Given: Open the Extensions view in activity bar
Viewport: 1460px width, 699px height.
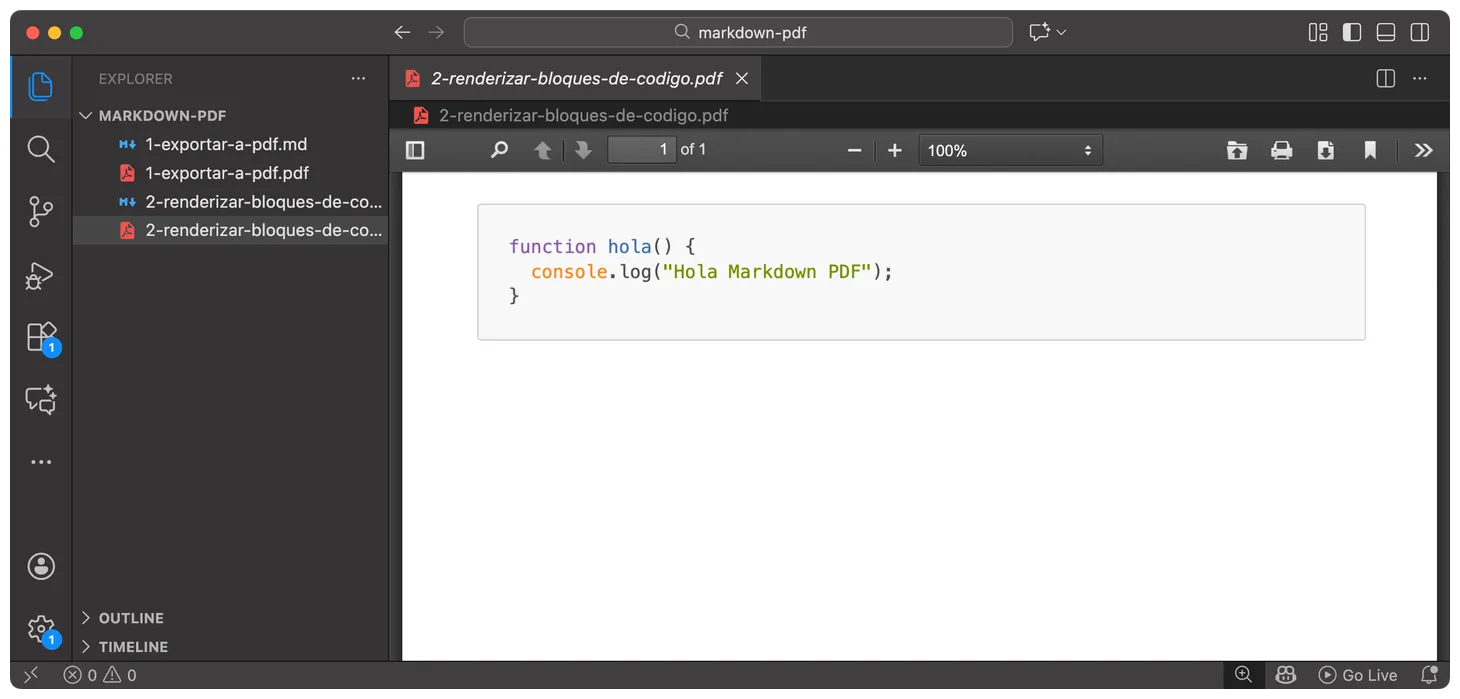Looking at the screenshot, I should click(x=41, y=337).
